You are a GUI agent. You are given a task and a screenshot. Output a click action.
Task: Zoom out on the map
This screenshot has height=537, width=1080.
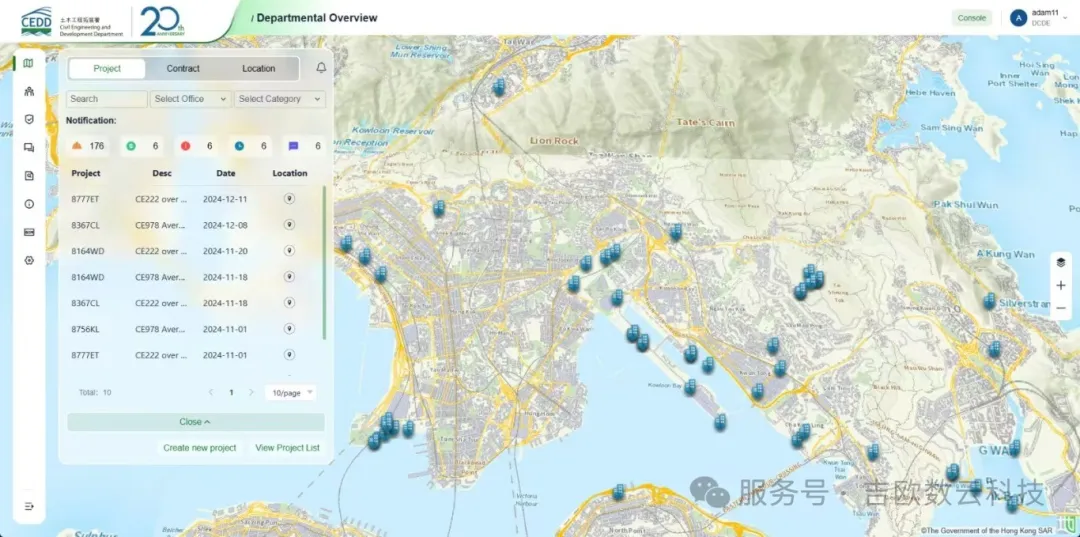pyautogui.click(x=1061, y=308)
